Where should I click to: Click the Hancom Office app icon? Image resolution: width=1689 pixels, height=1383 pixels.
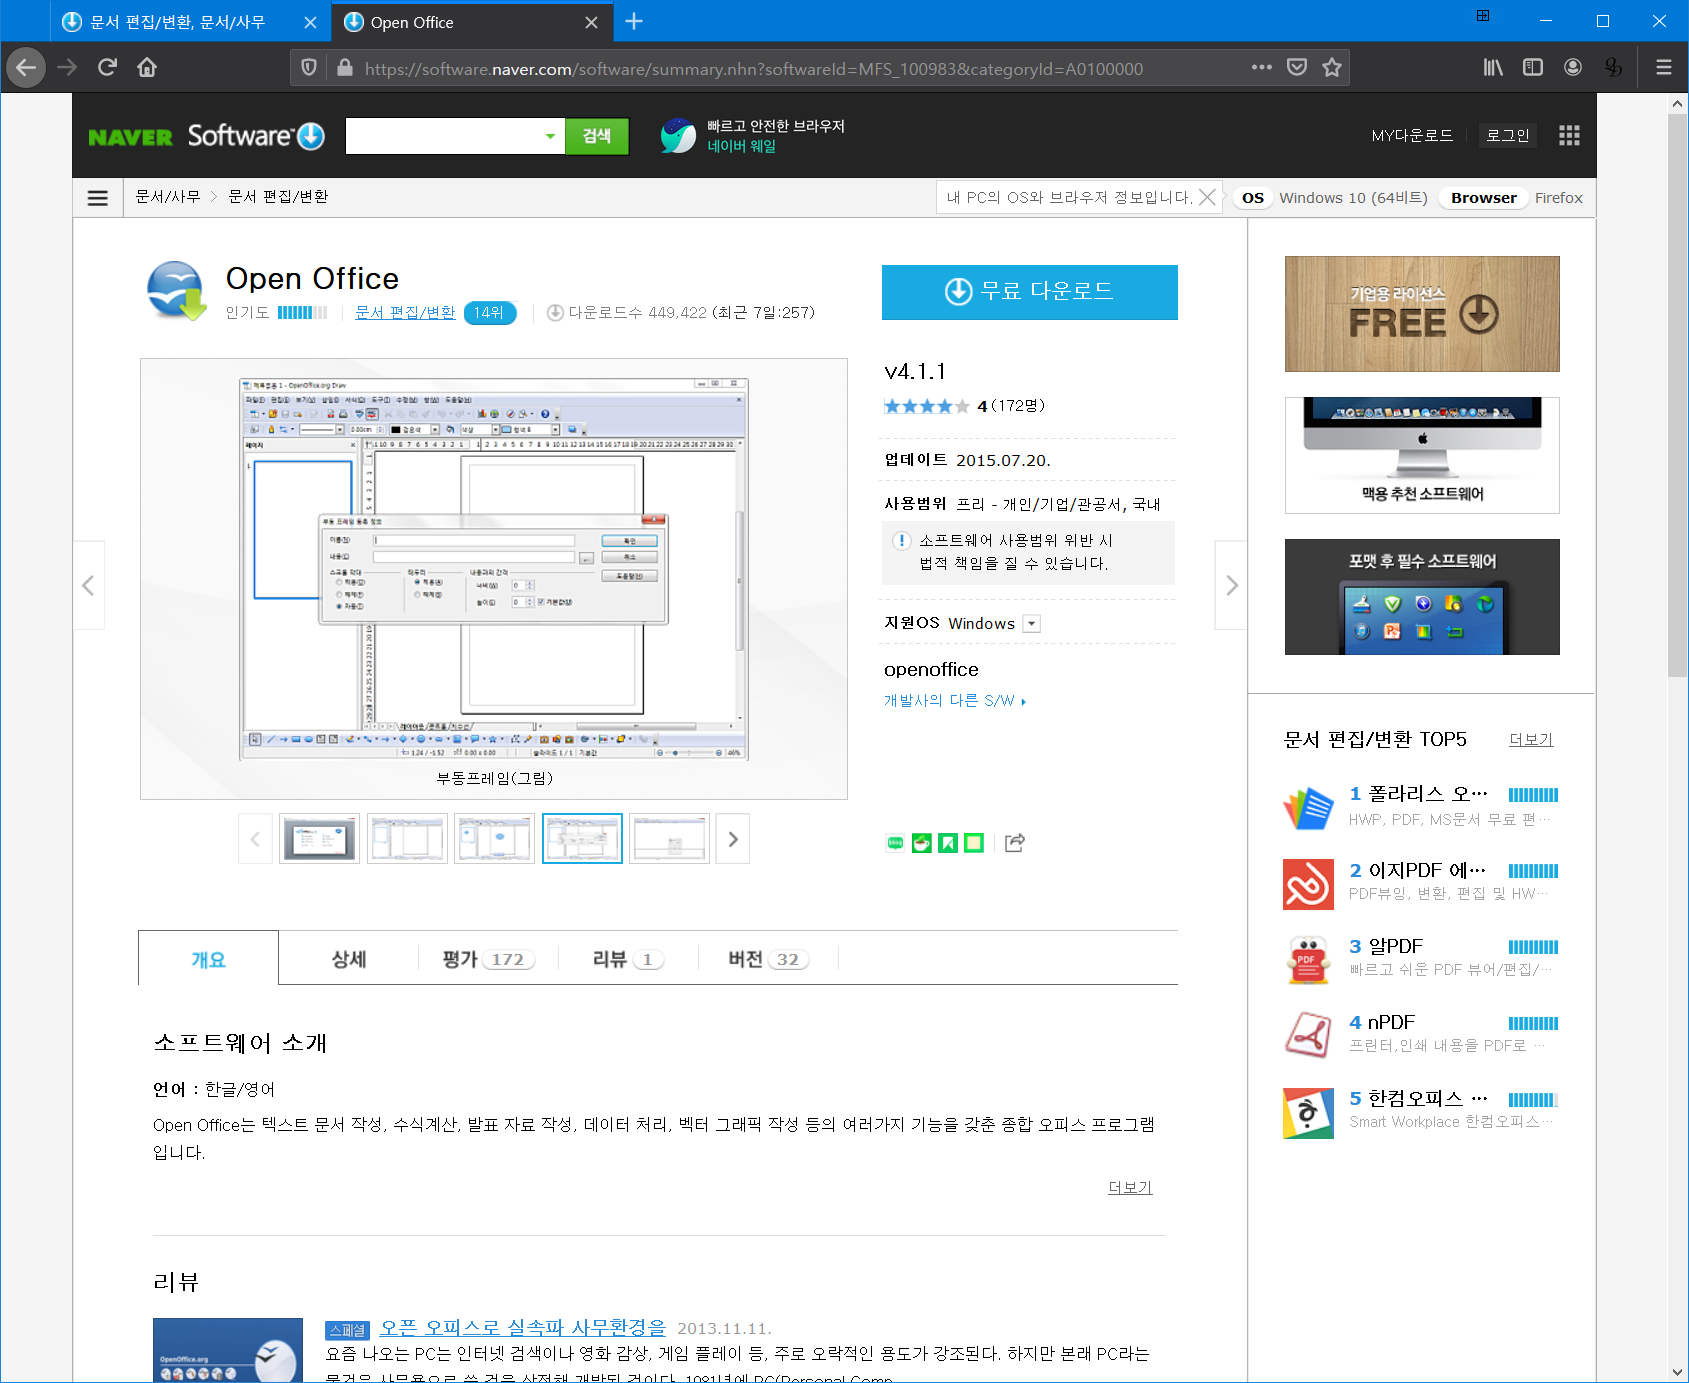[1308, 1113]
